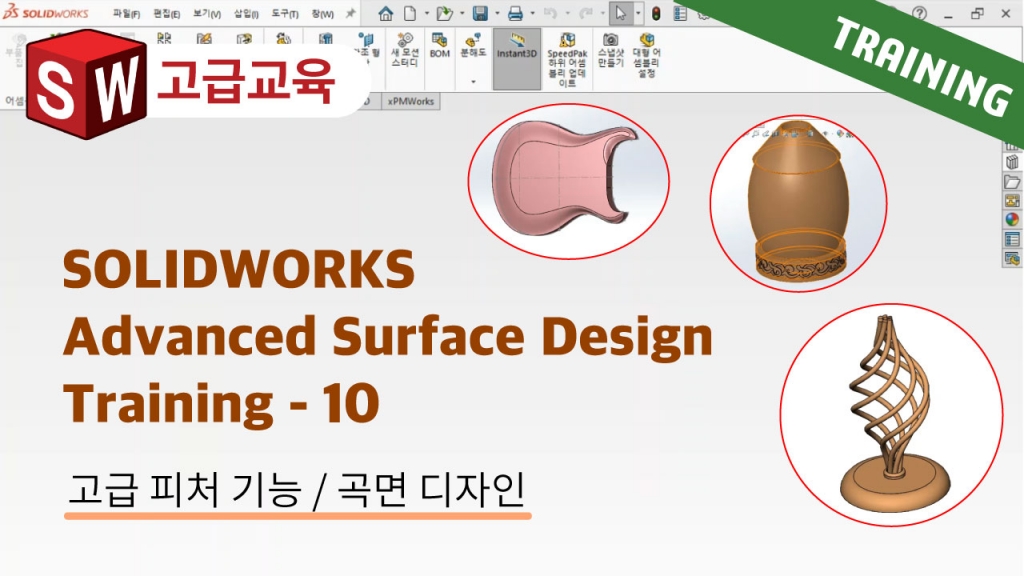Expand the dropdown arrow under 분해도
The height and width of the screenshot is (576, 1024).
coord(473,82)
